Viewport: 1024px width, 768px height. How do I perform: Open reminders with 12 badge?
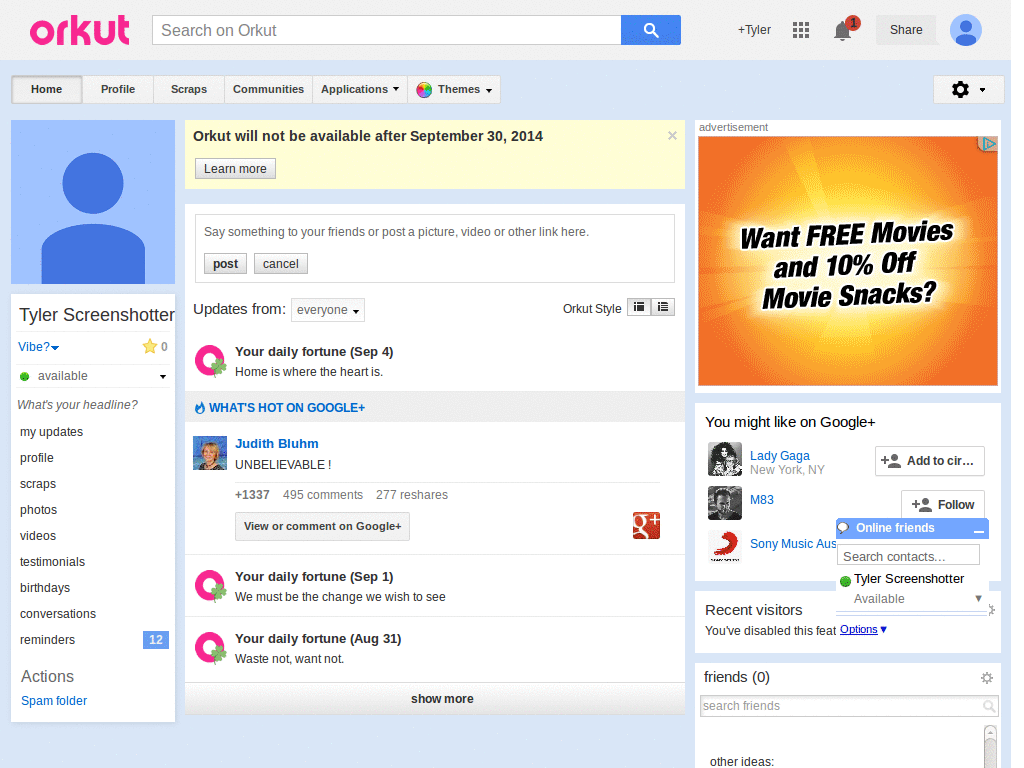(x=93, y=640)
